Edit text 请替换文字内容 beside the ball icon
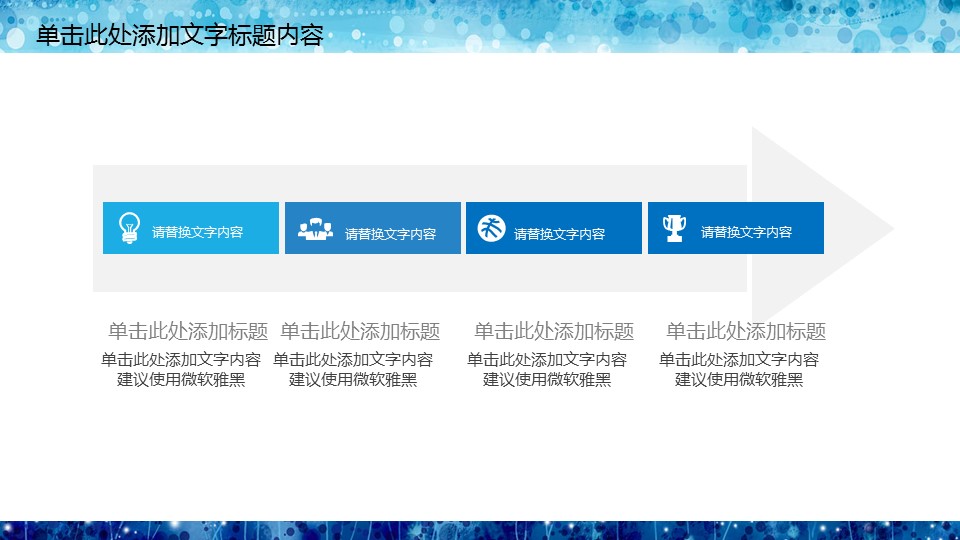Screen dimensions: 960x540 pos(559,234)
